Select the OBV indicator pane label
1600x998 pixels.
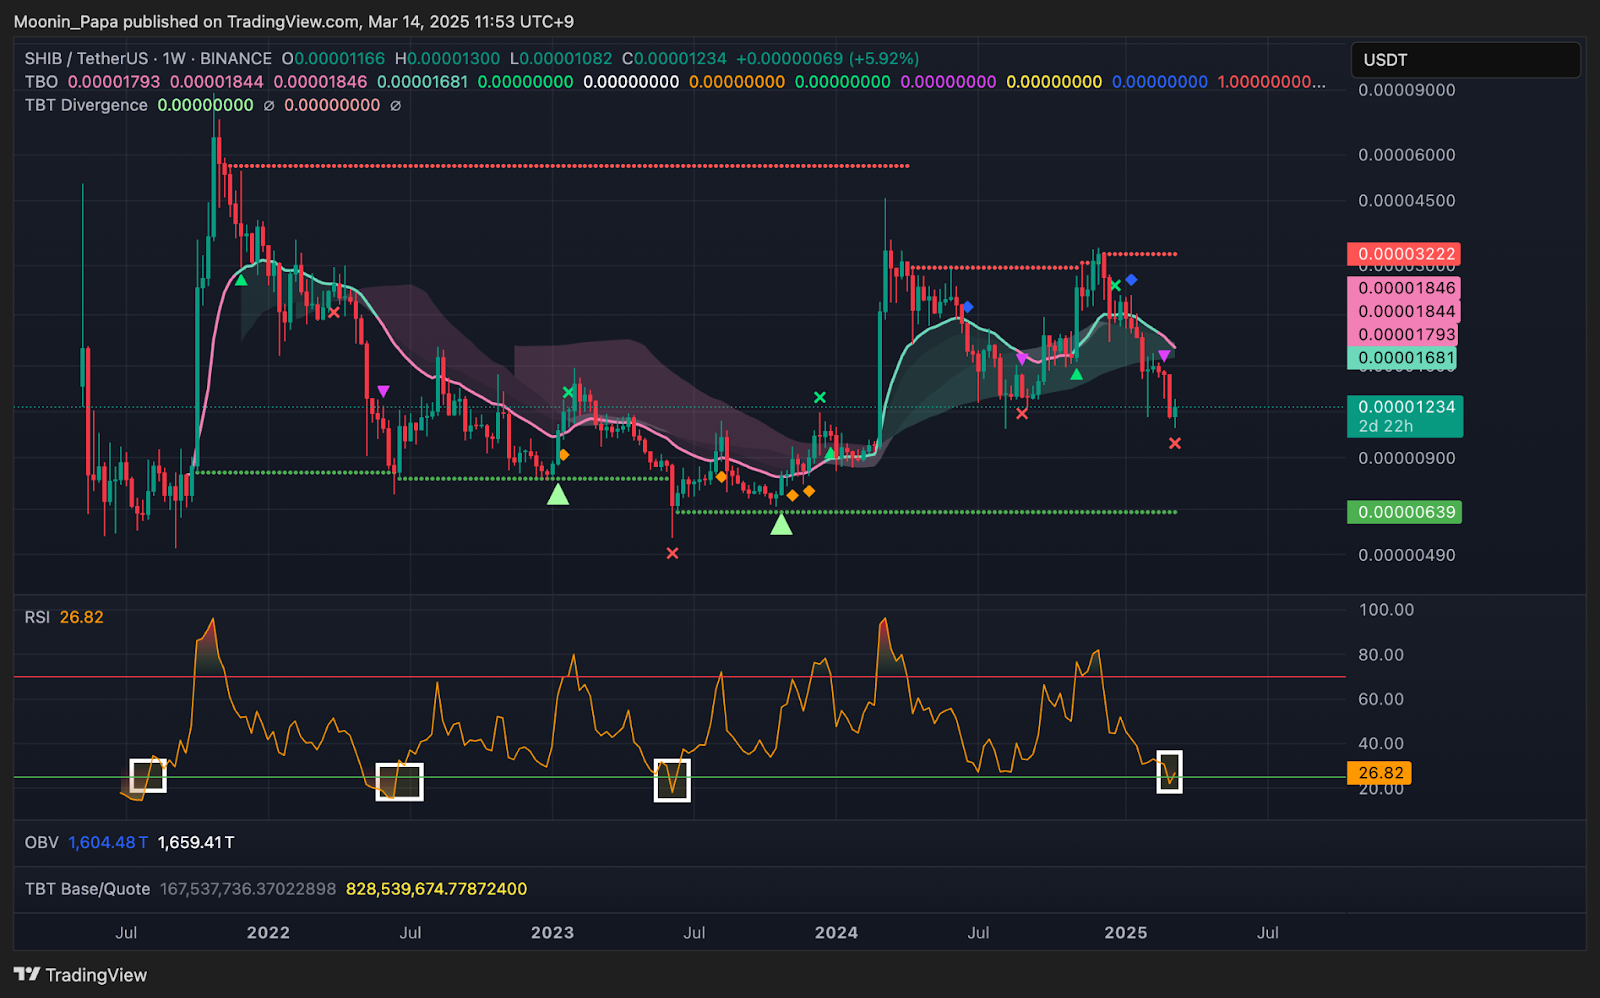pos(41,842)
